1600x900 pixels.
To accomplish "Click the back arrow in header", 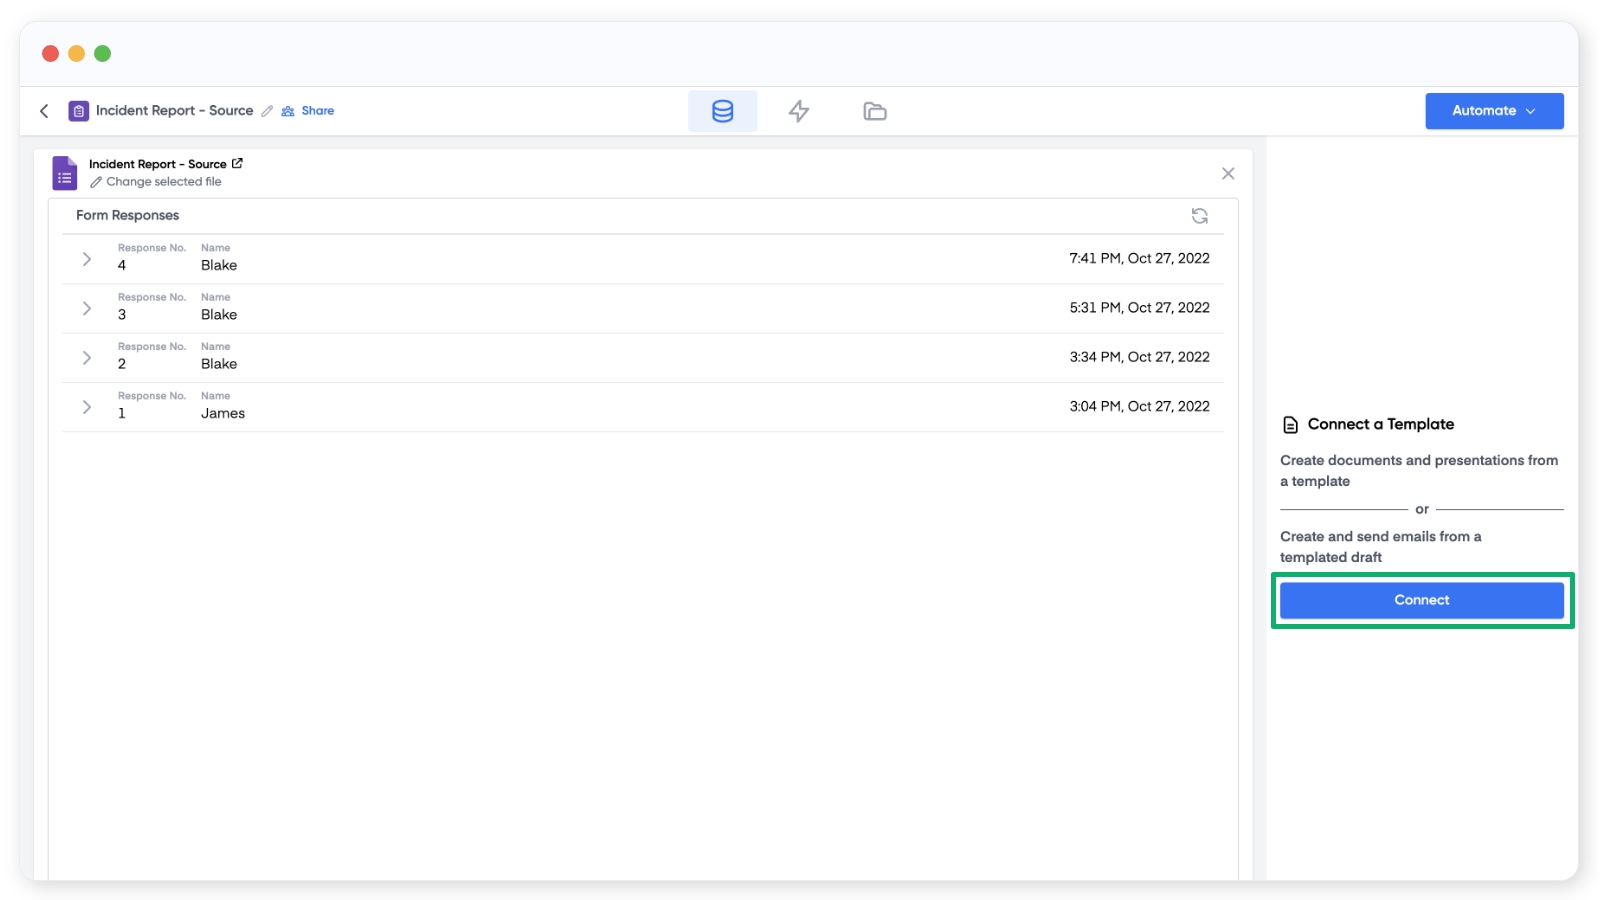I will coord(44,111).
